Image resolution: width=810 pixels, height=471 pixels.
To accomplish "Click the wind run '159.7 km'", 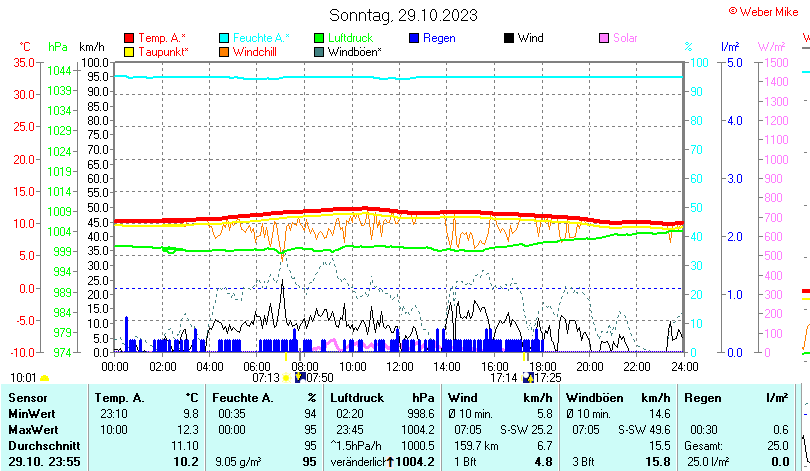I will pos(476,446).
